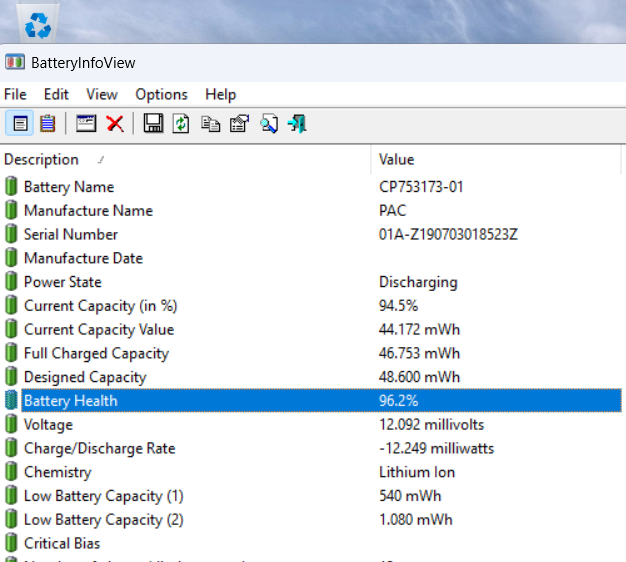Click the 1.080 mWh value
Image resolution: width=626 pixels, height=562 pixels.
pos(416,519)
